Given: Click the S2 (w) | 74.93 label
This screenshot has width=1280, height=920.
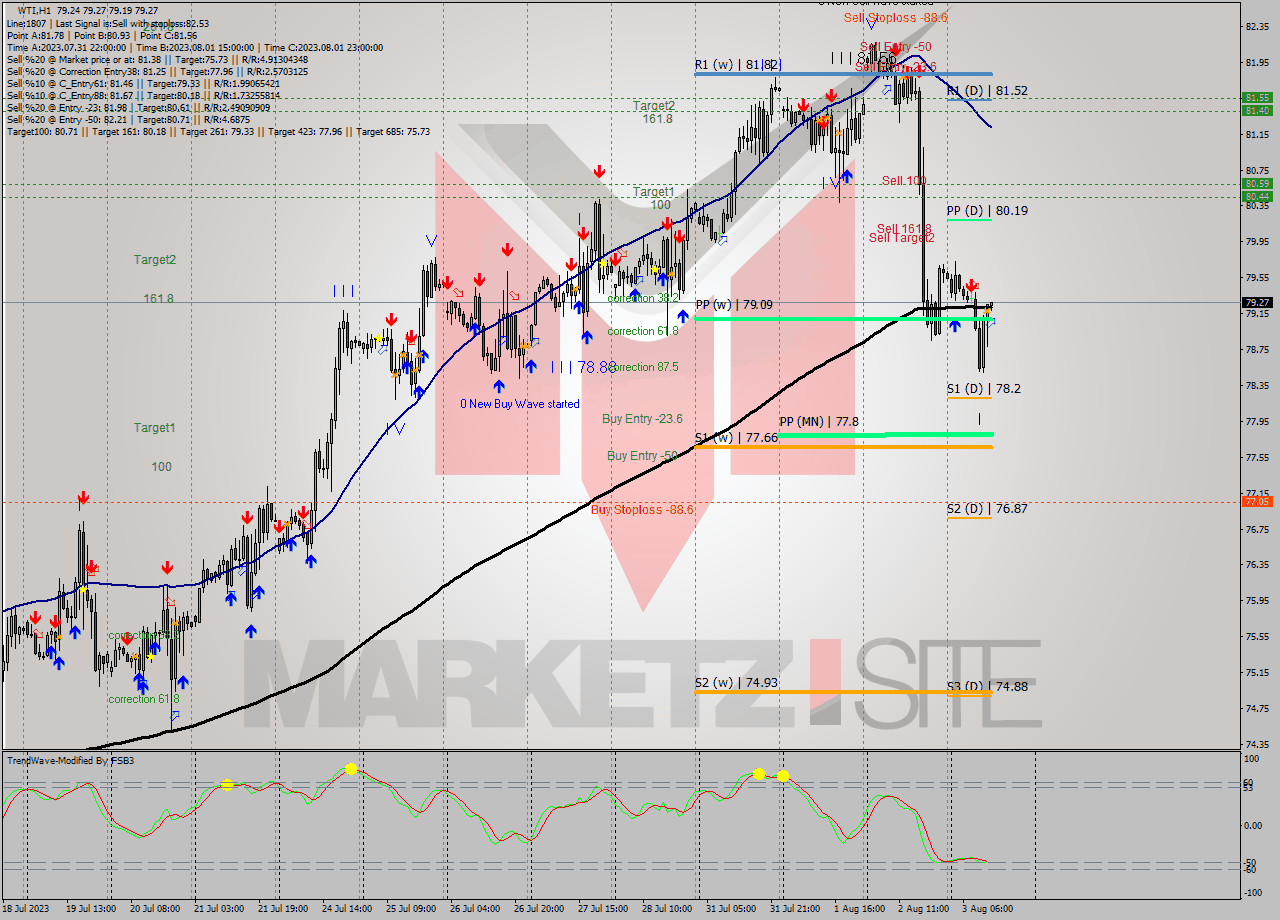Looking at the screenshot, I should click(736, 683).
